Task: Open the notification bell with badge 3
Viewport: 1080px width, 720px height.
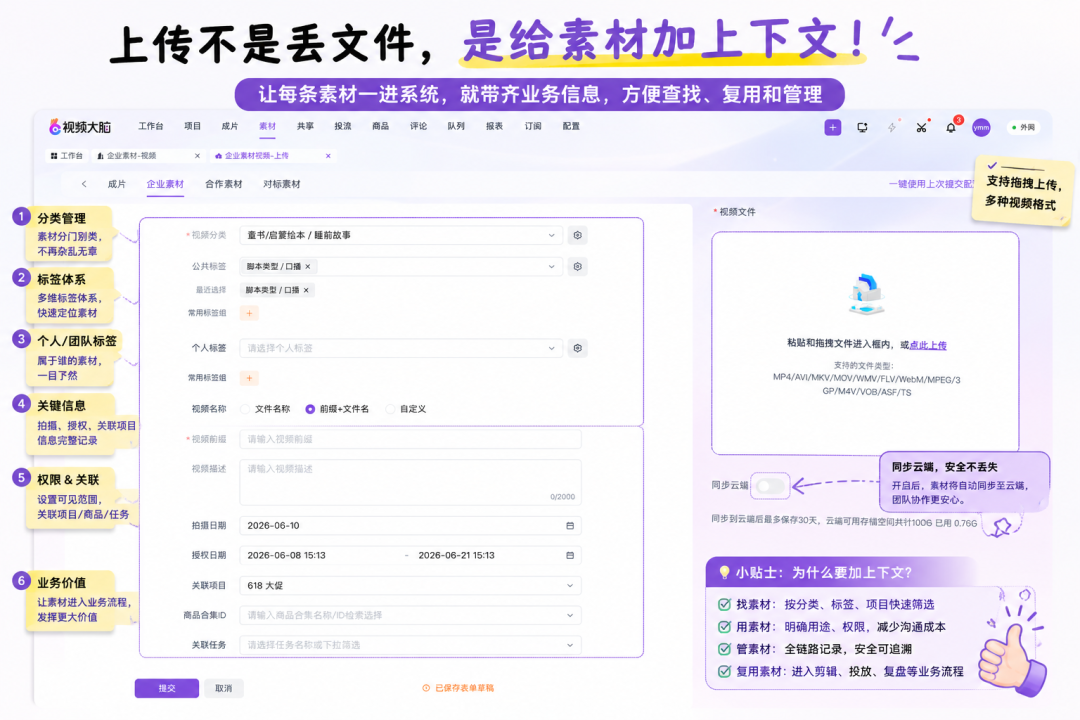Action: point(951,127)
